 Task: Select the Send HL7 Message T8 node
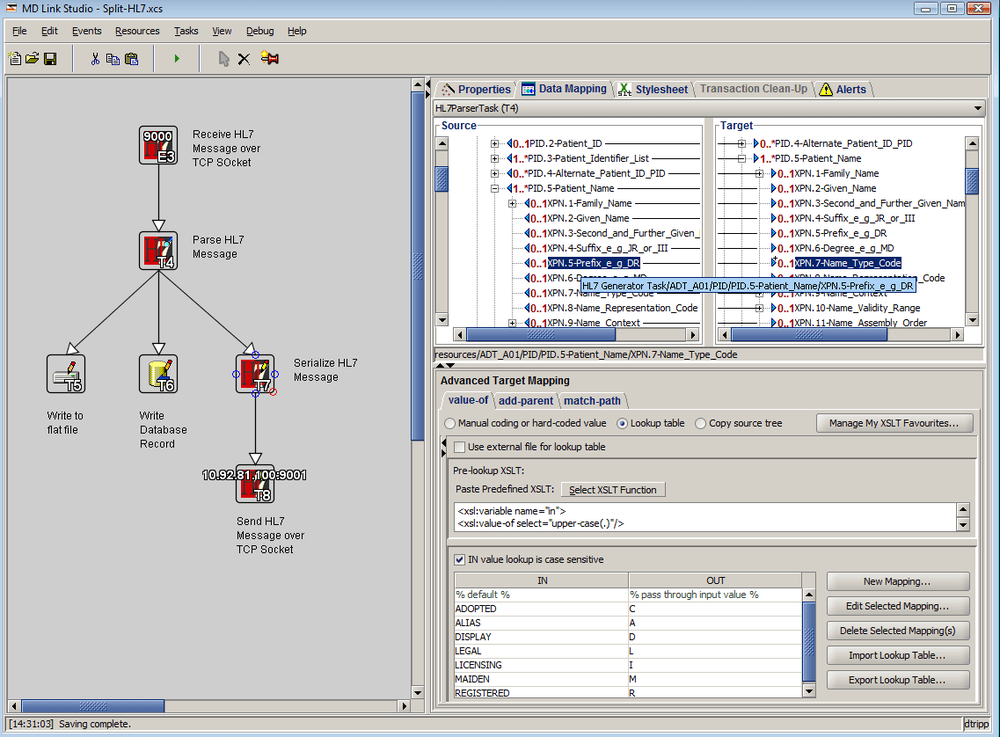pos(255,483)
